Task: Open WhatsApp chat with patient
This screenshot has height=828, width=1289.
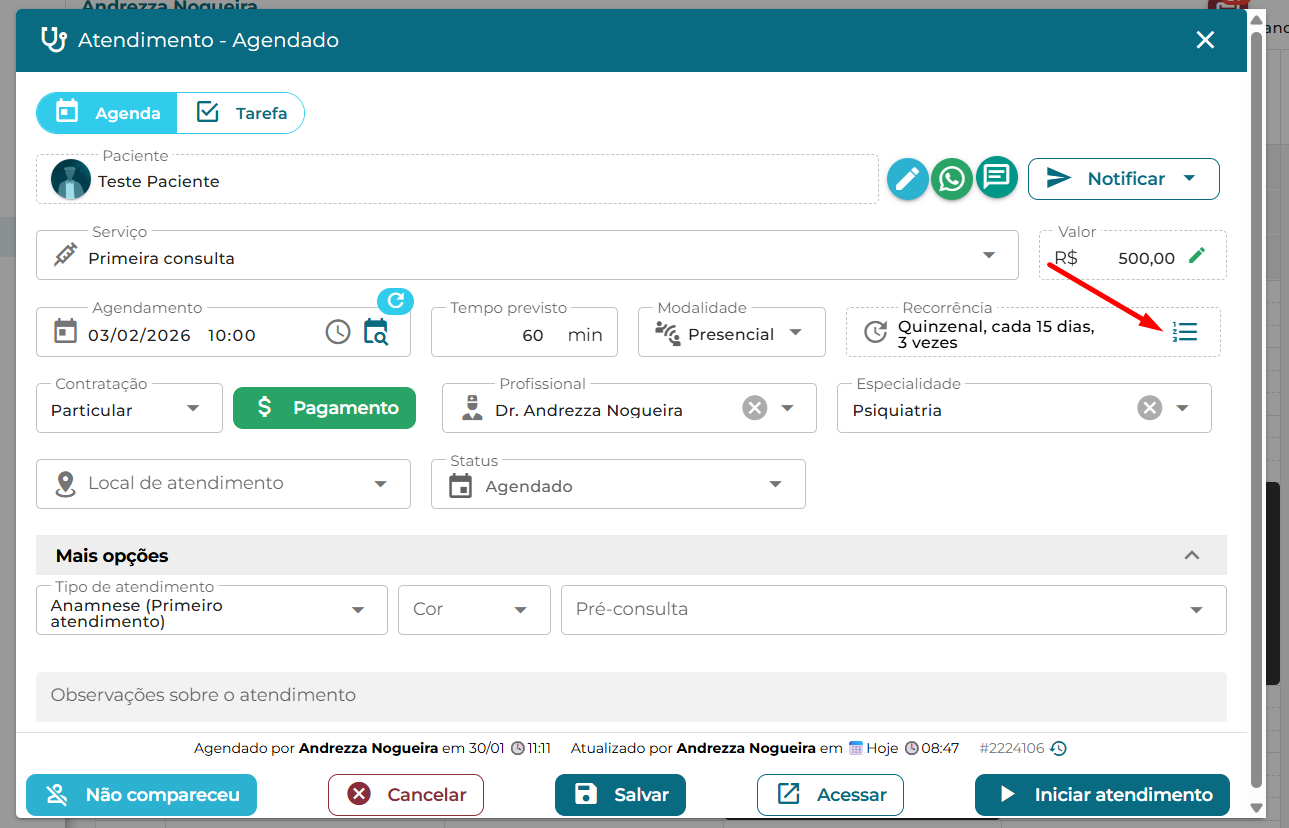Action: click(x=952, y=179)
